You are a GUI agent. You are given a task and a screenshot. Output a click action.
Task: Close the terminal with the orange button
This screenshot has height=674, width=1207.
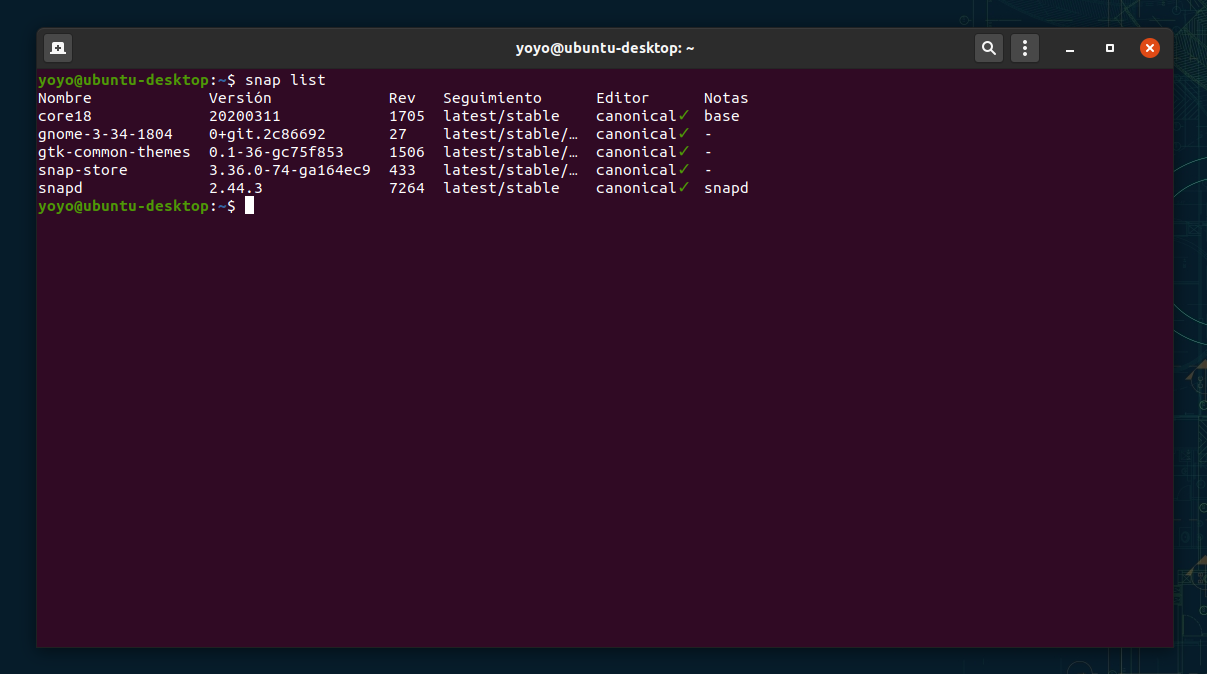[1150, 48]
